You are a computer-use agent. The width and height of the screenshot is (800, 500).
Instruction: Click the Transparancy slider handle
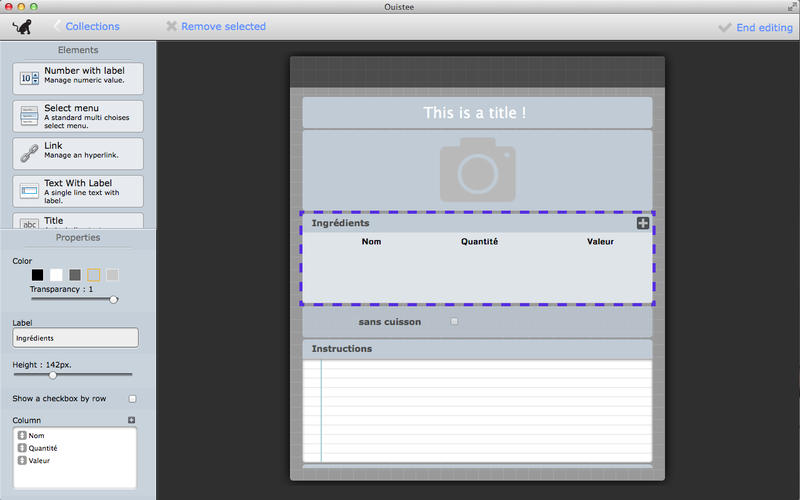(114, 299)
